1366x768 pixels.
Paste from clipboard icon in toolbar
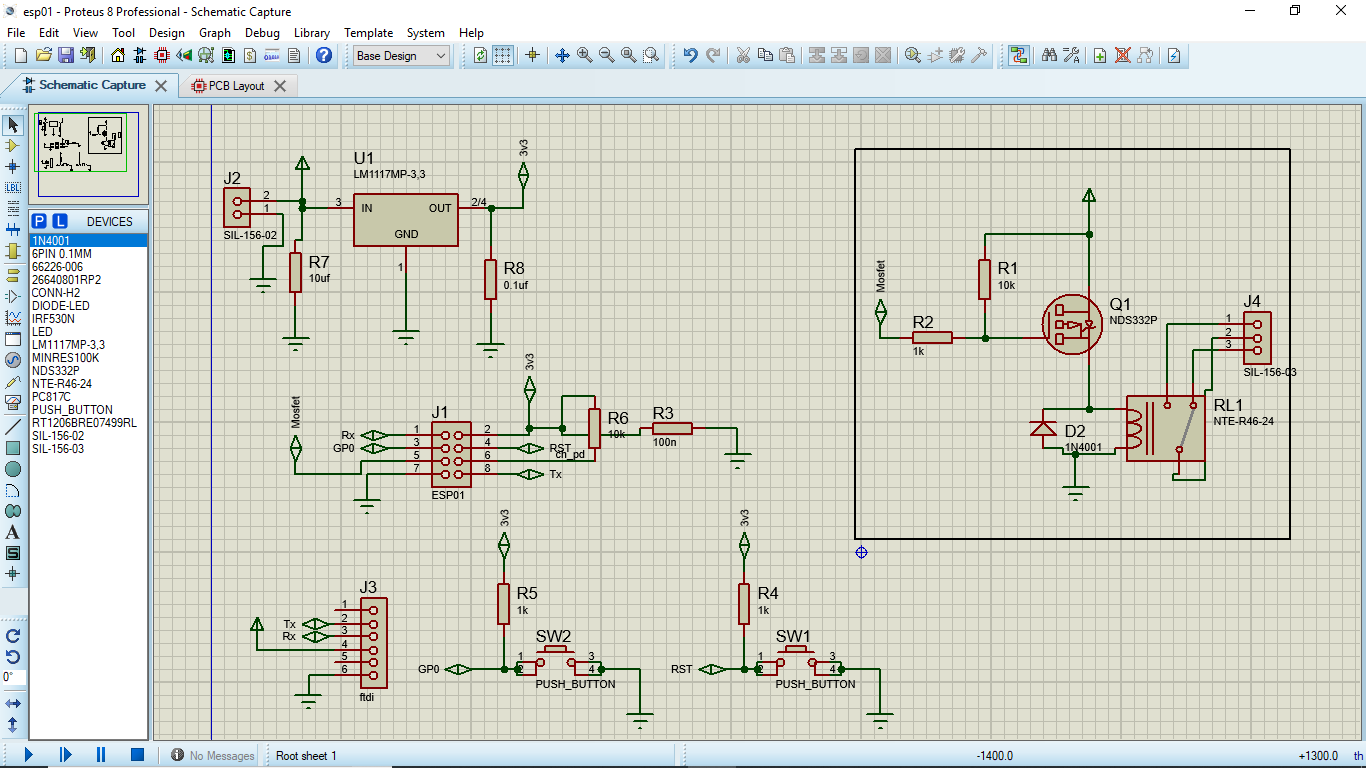(x=787, y=56)
